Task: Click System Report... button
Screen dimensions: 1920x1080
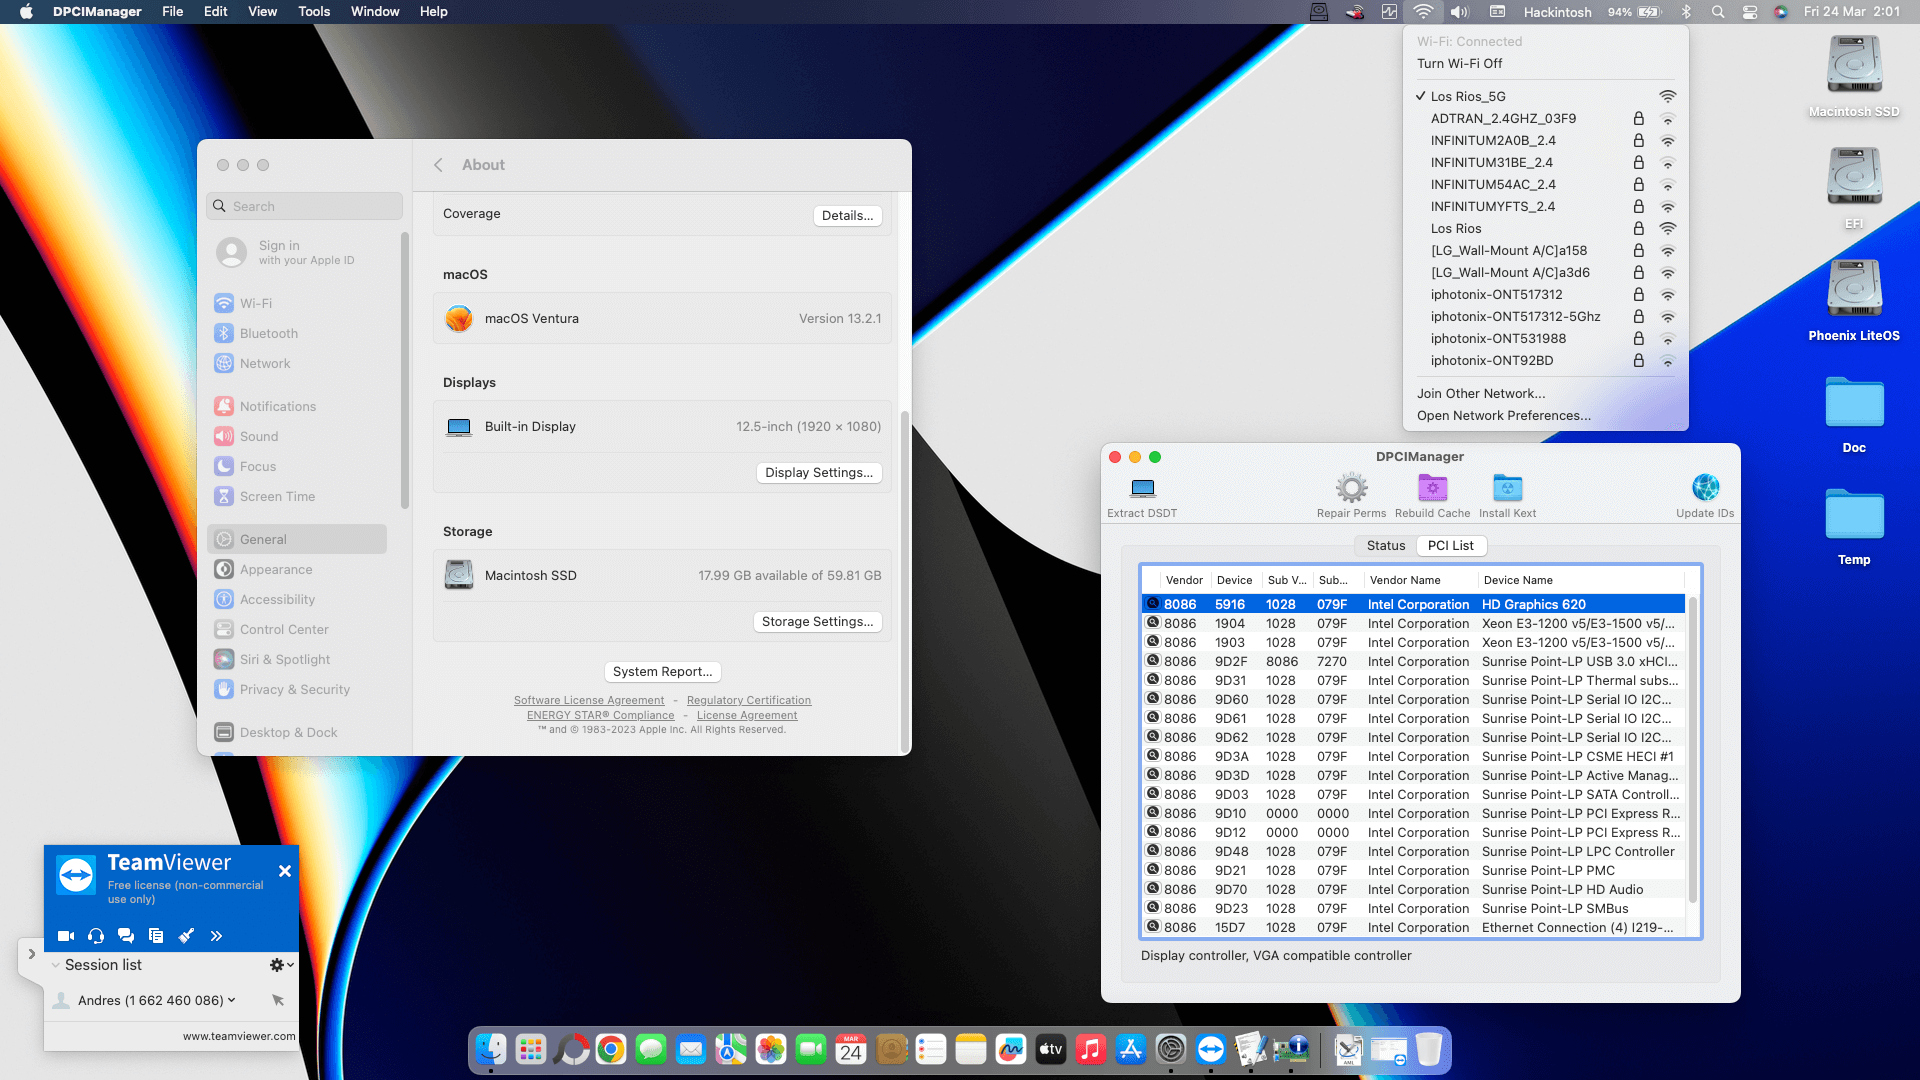Action: click(x=663, y=671)
